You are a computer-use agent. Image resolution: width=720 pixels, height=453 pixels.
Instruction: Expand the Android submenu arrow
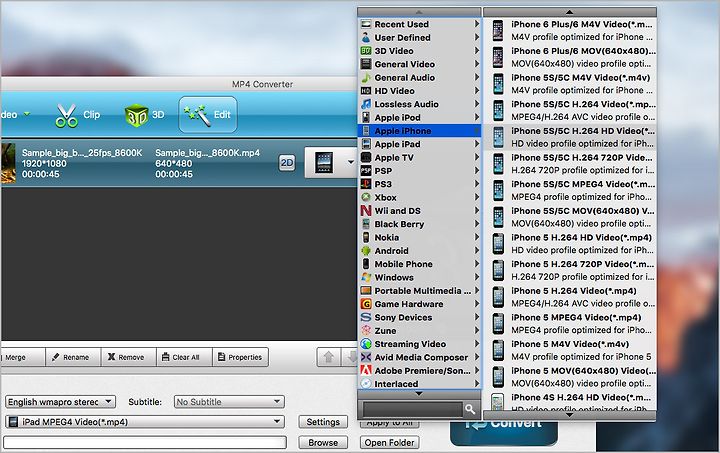pyautogui.click(x=477, y=250)
